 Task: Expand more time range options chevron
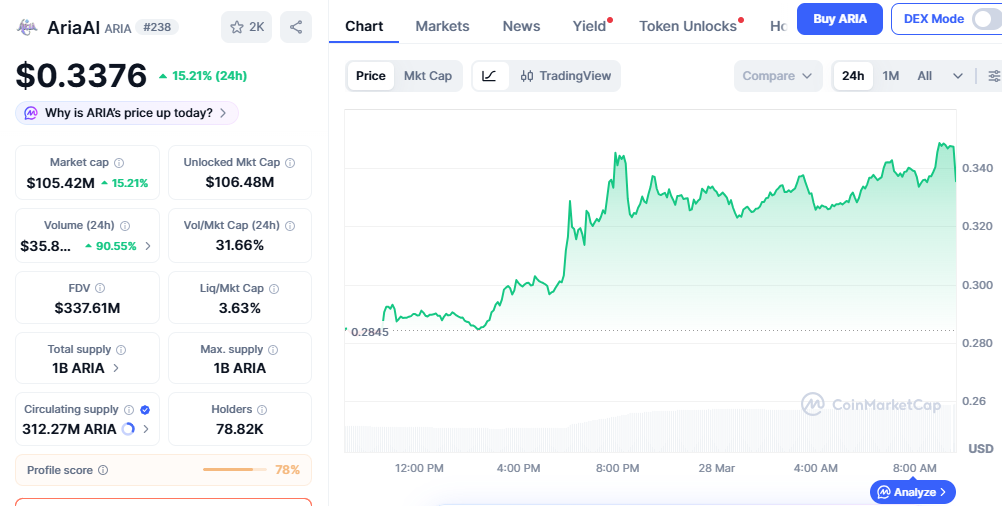point(958,76)
